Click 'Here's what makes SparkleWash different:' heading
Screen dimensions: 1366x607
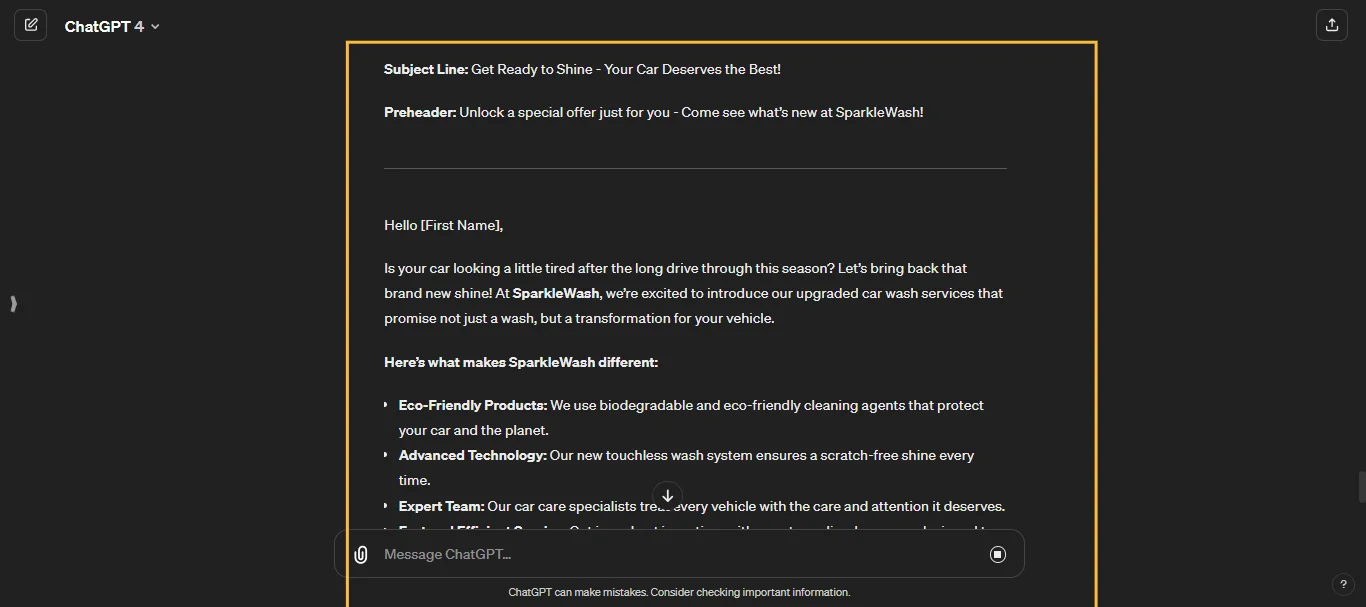[521, 362]
